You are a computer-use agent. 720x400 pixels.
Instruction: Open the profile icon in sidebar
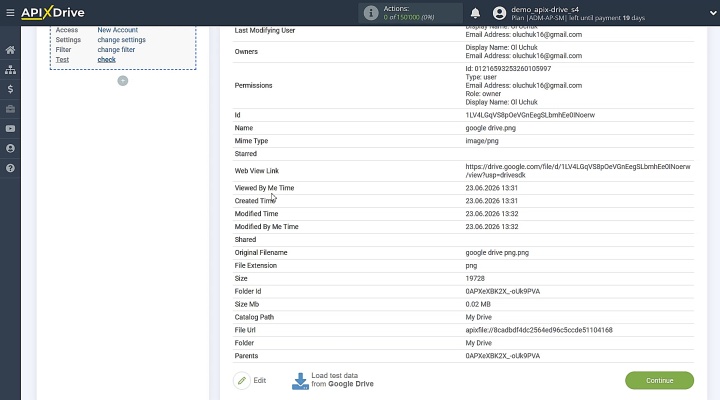10,148
